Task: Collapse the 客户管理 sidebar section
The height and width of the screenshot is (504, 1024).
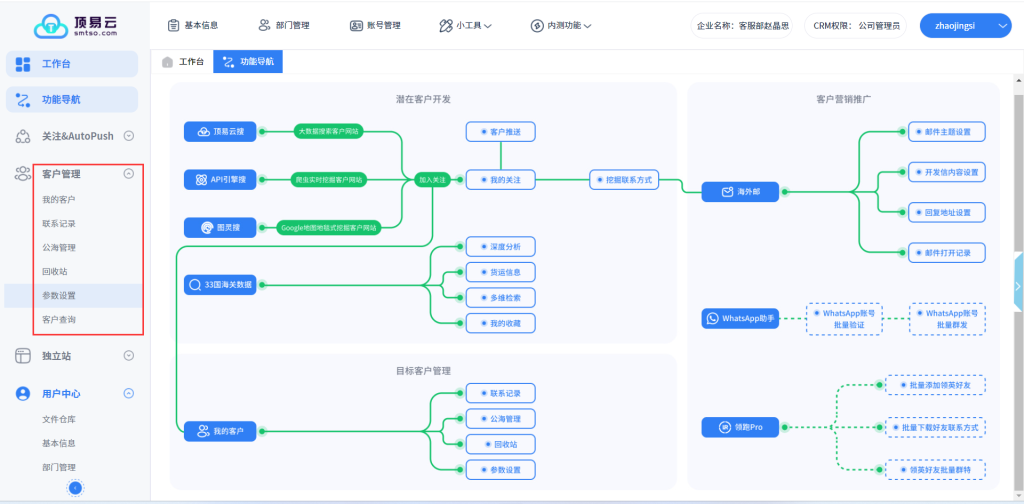Action: tap(128, 174)
